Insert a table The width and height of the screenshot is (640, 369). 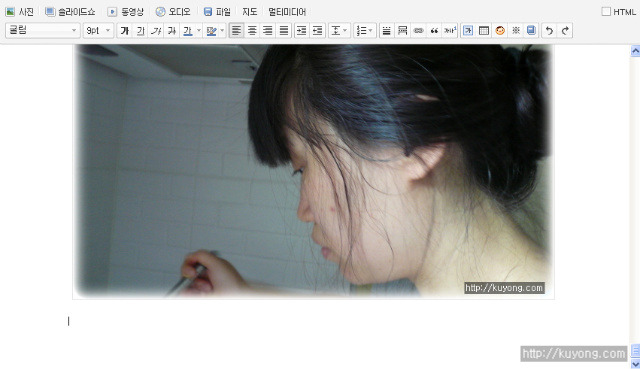point(484,31)
